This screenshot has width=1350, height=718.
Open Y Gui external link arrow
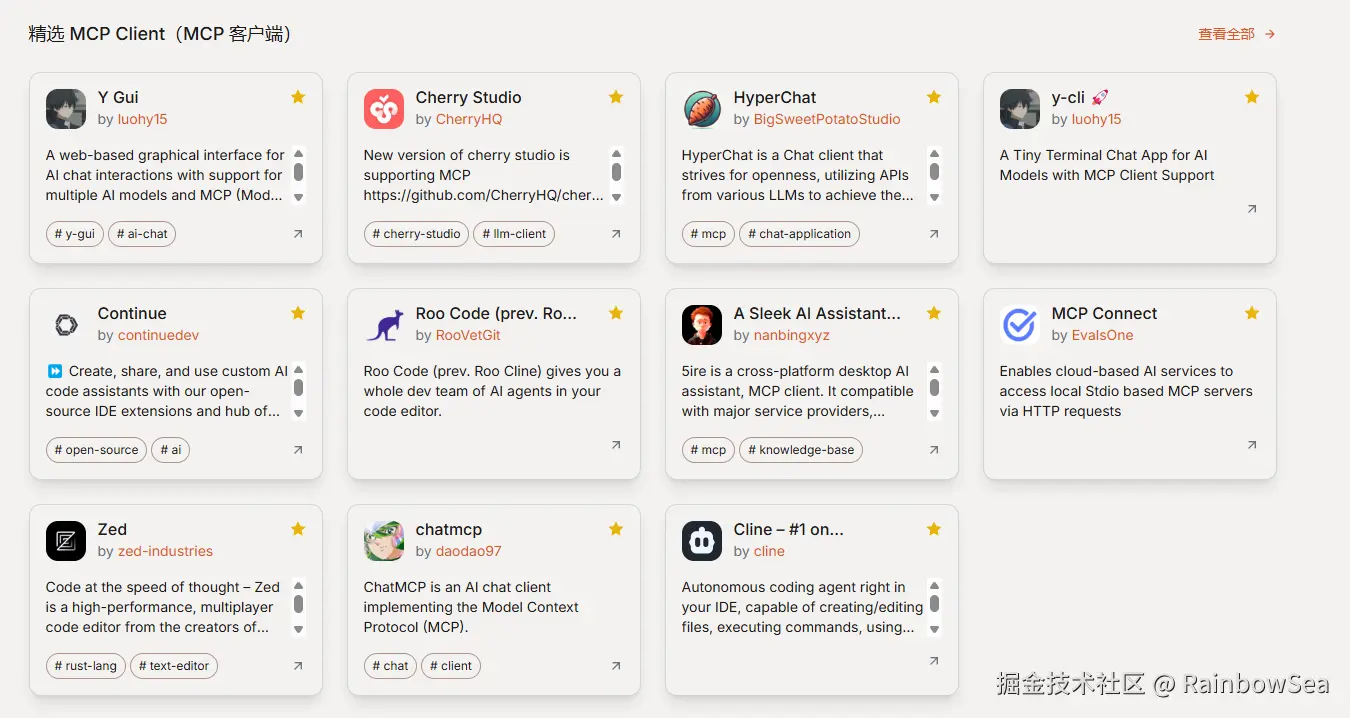[298, 234]
